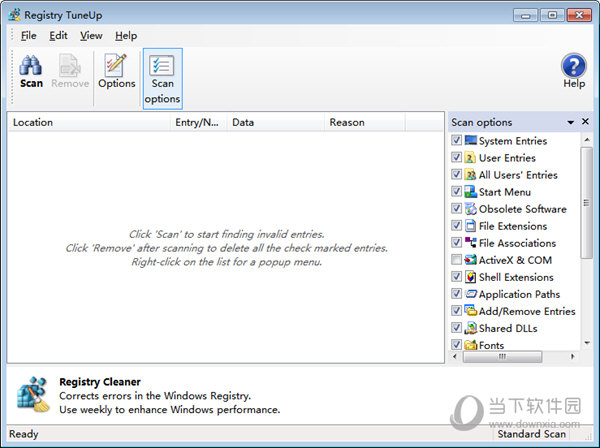Minimize the Registry TuneUp window
The width and height of the screenshot is (600, 448).
click(x=525, y=15)
